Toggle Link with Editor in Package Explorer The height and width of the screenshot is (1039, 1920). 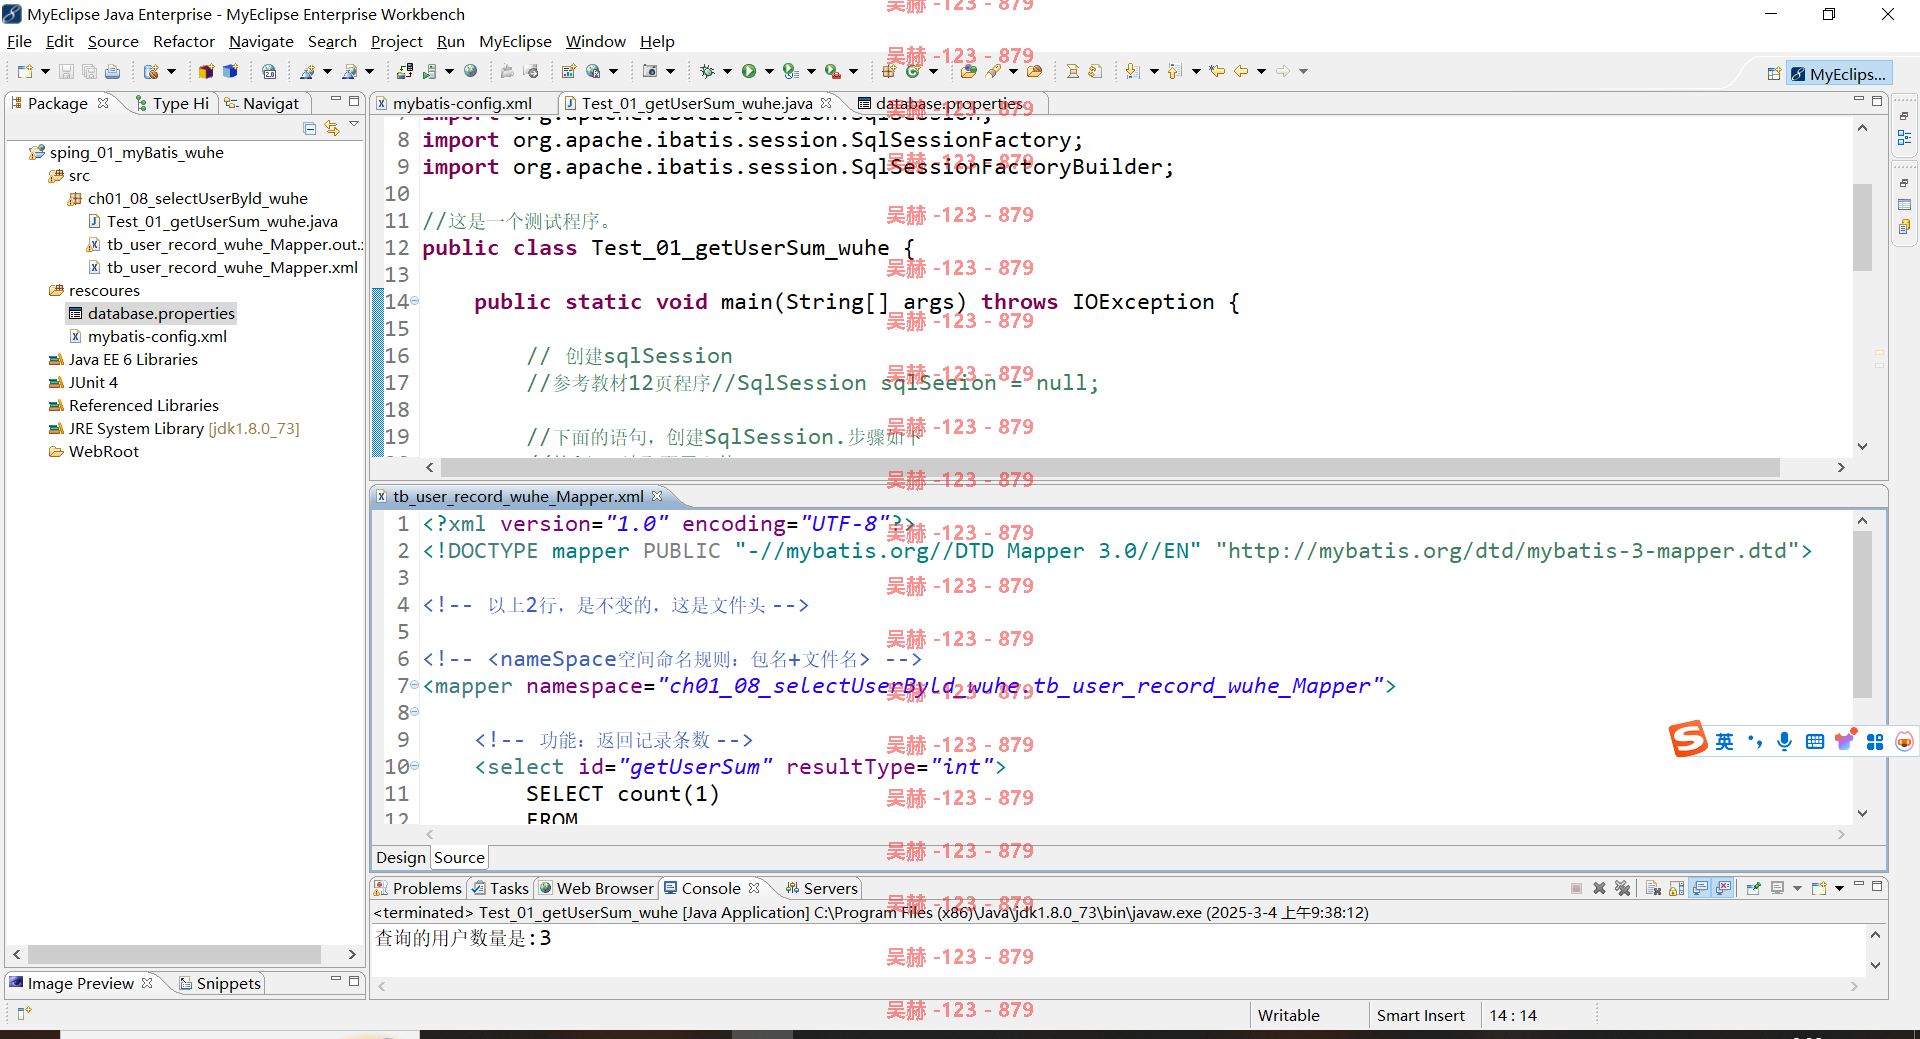click(x=332, y=128)
